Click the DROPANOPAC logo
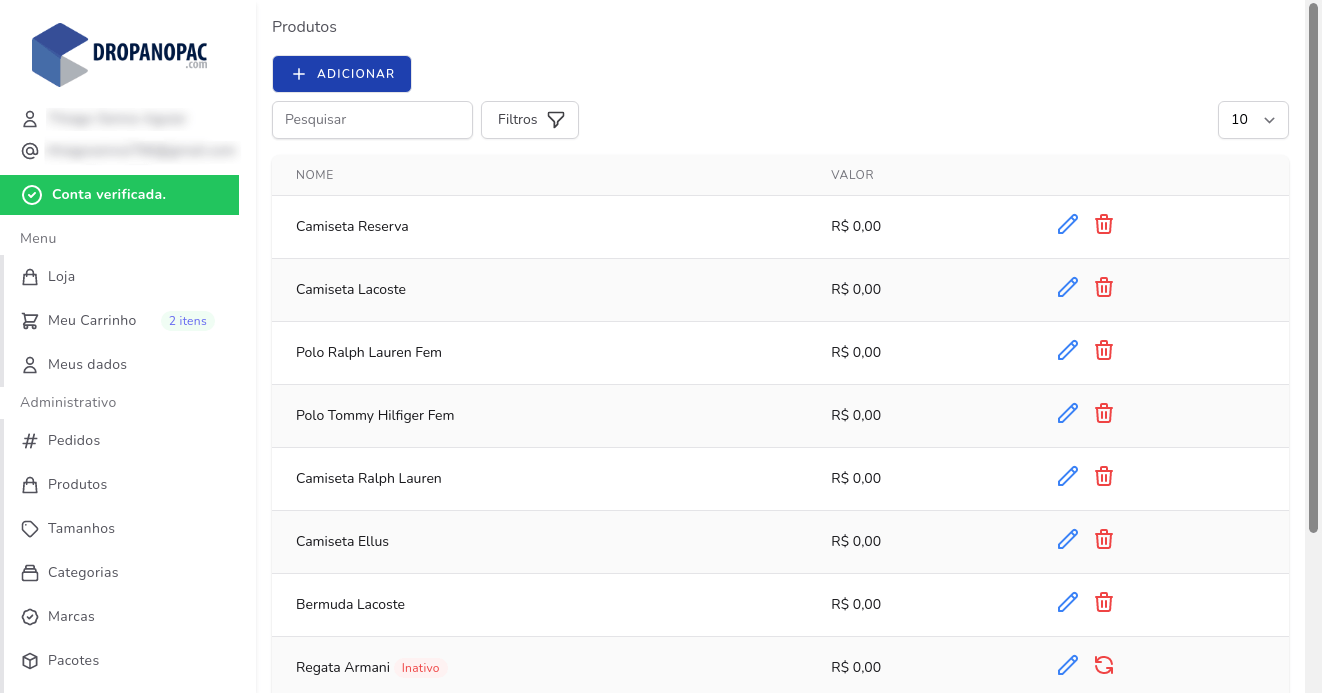 pyautogui.click(x=120, y=54)
